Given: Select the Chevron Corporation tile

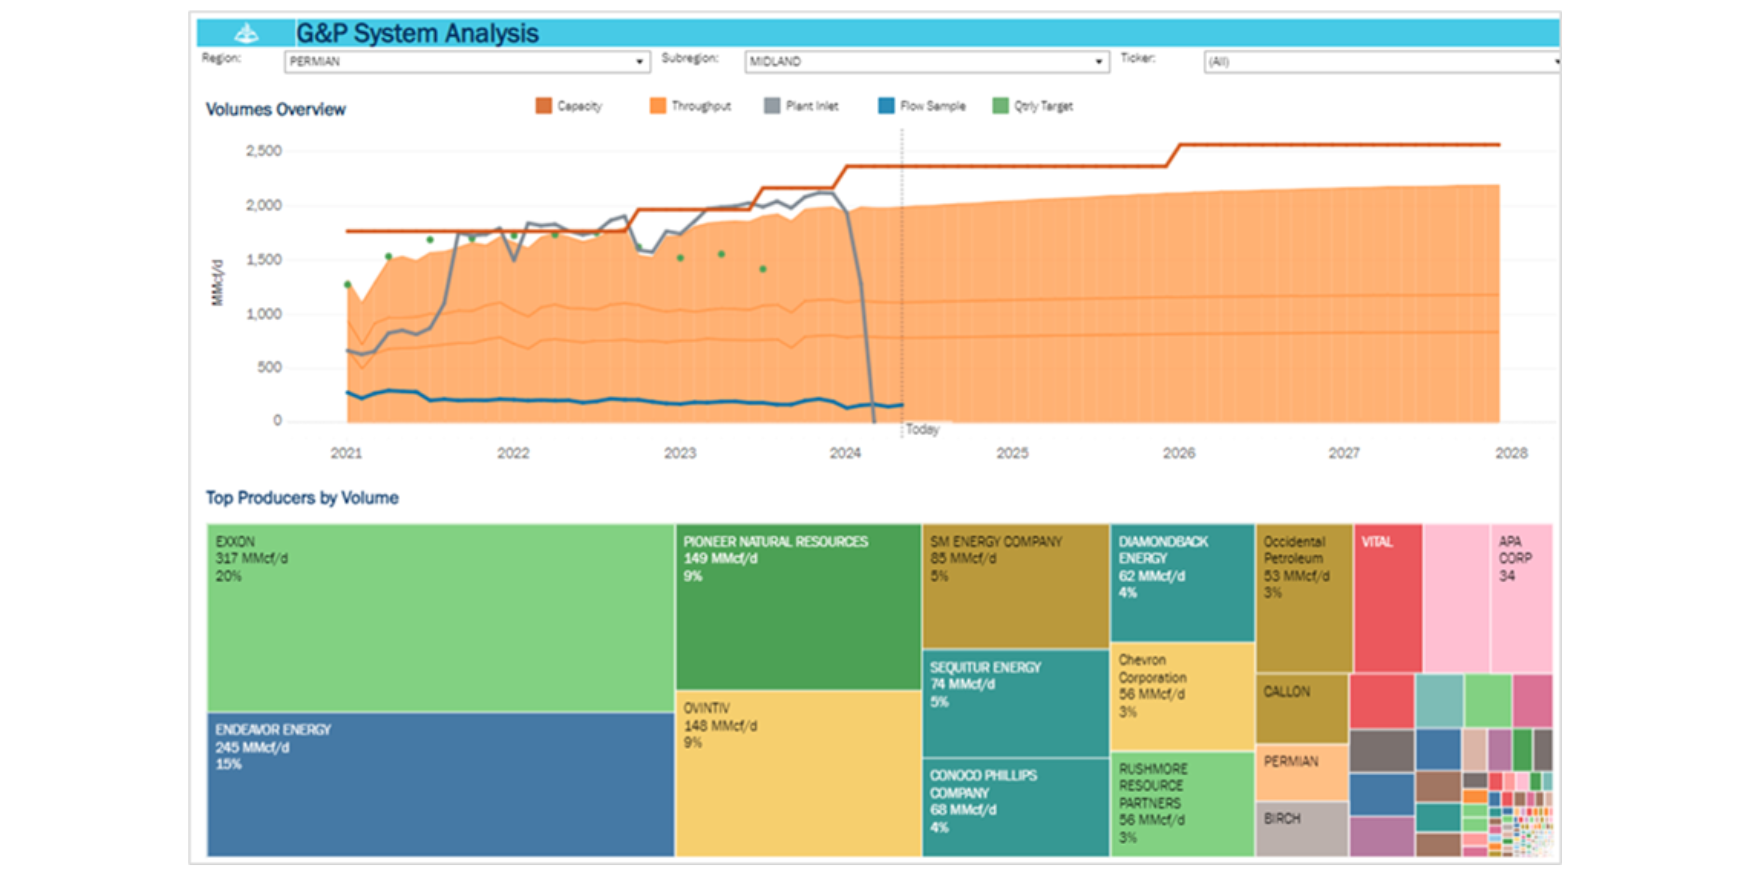Looking at the screenshot, I should tap(1182, 697).
